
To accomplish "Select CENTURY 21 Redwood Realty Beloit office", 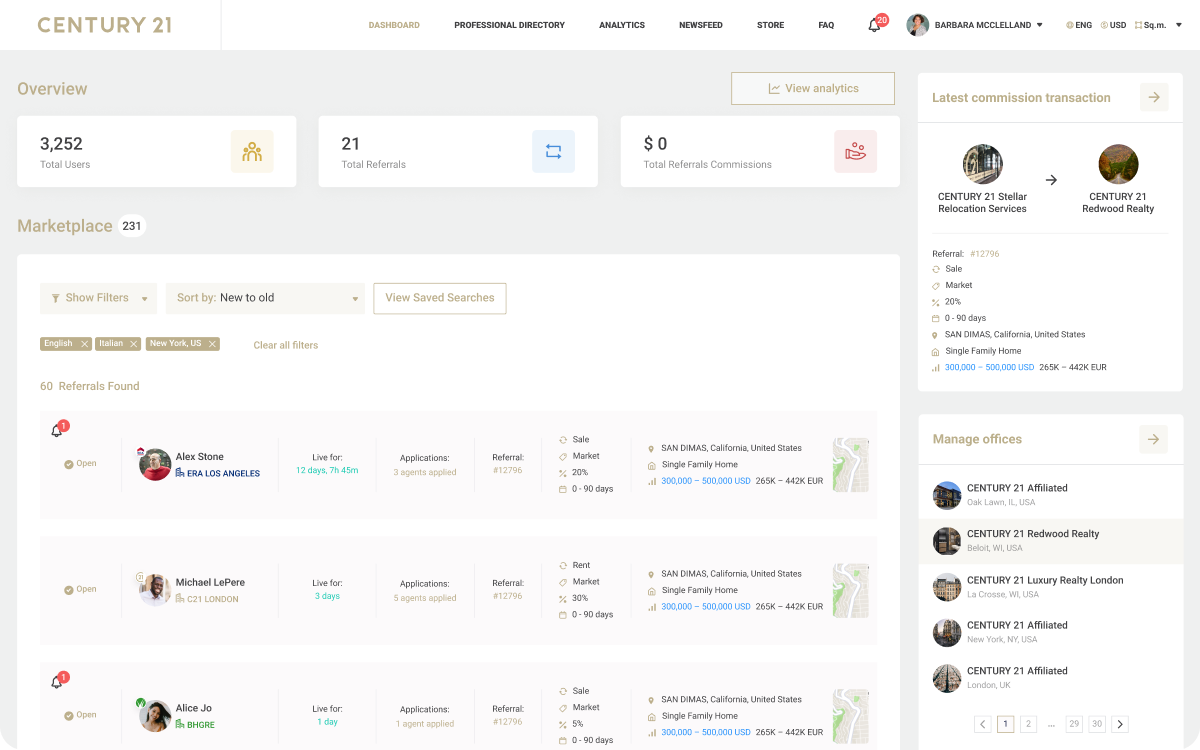I will click(x=1051, y=541).
